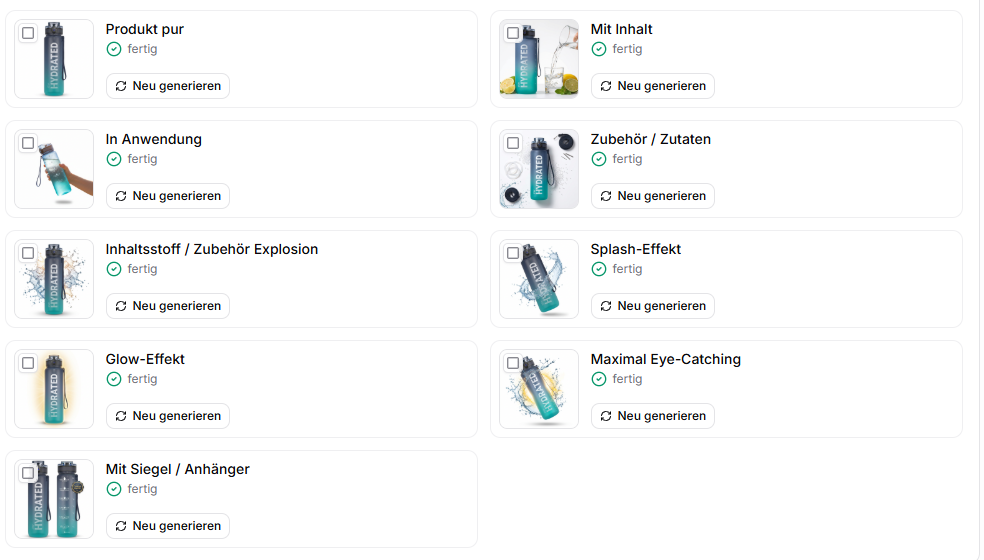Select the Mit Inhalt image checkbox
This screenshot has width=984, height=560.
513,33
